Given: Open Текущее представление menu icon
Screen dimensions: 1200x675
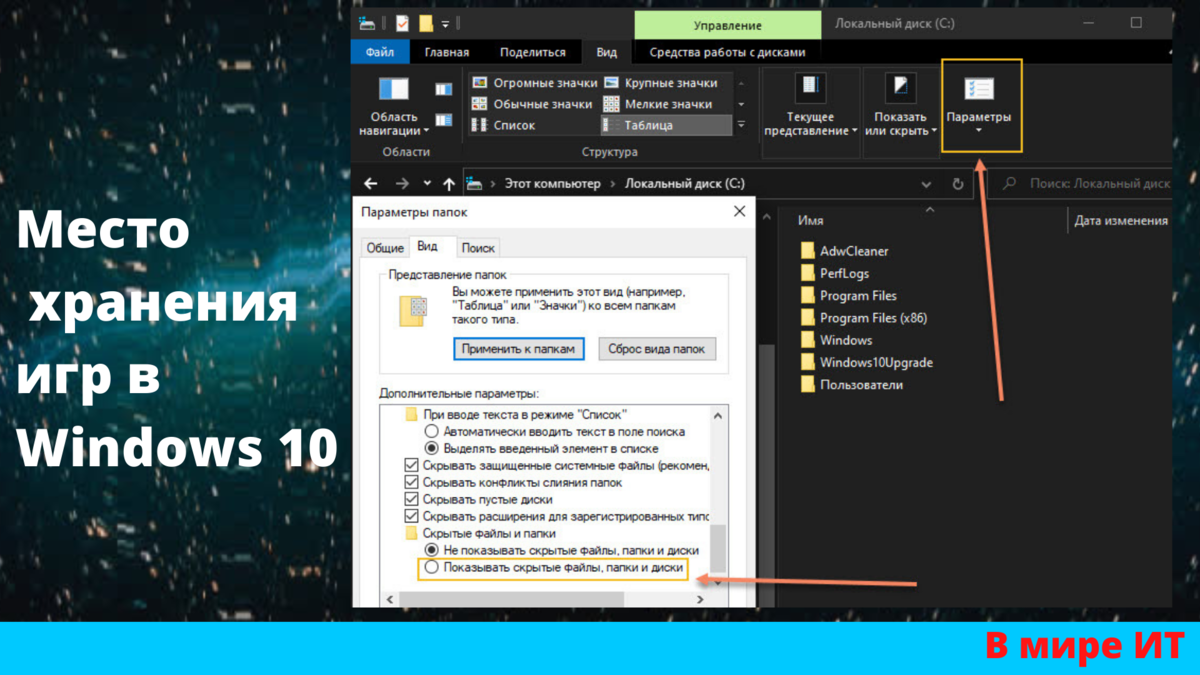Looking at the screenshot, I should (810, 88).
